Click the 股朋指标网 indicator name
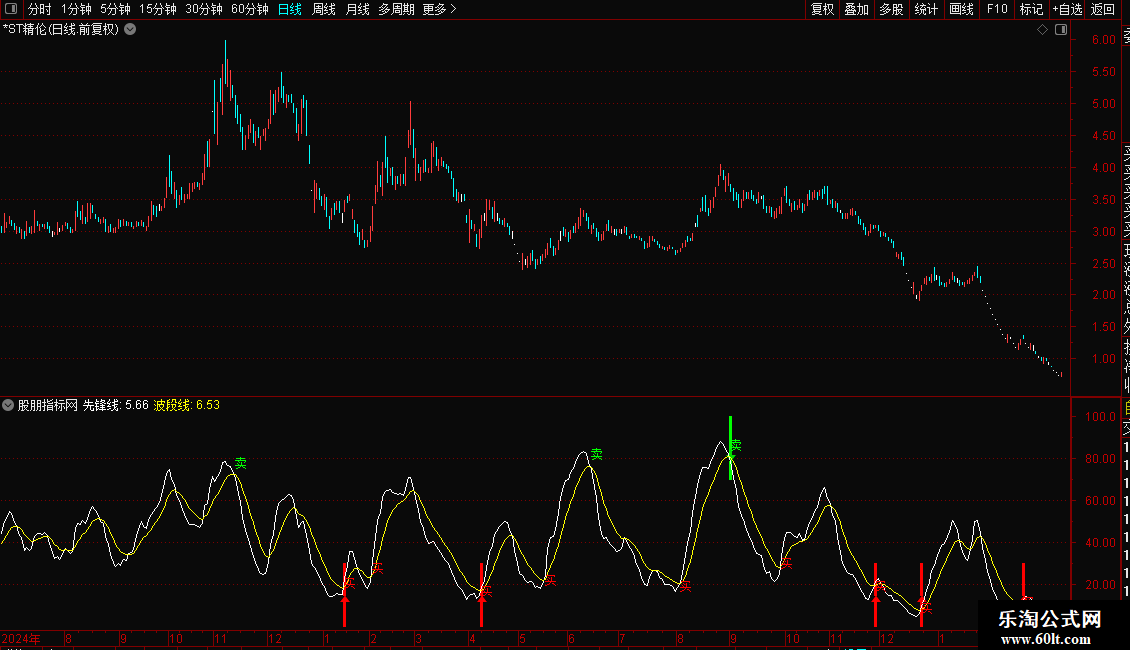 [x=48, y=405]
